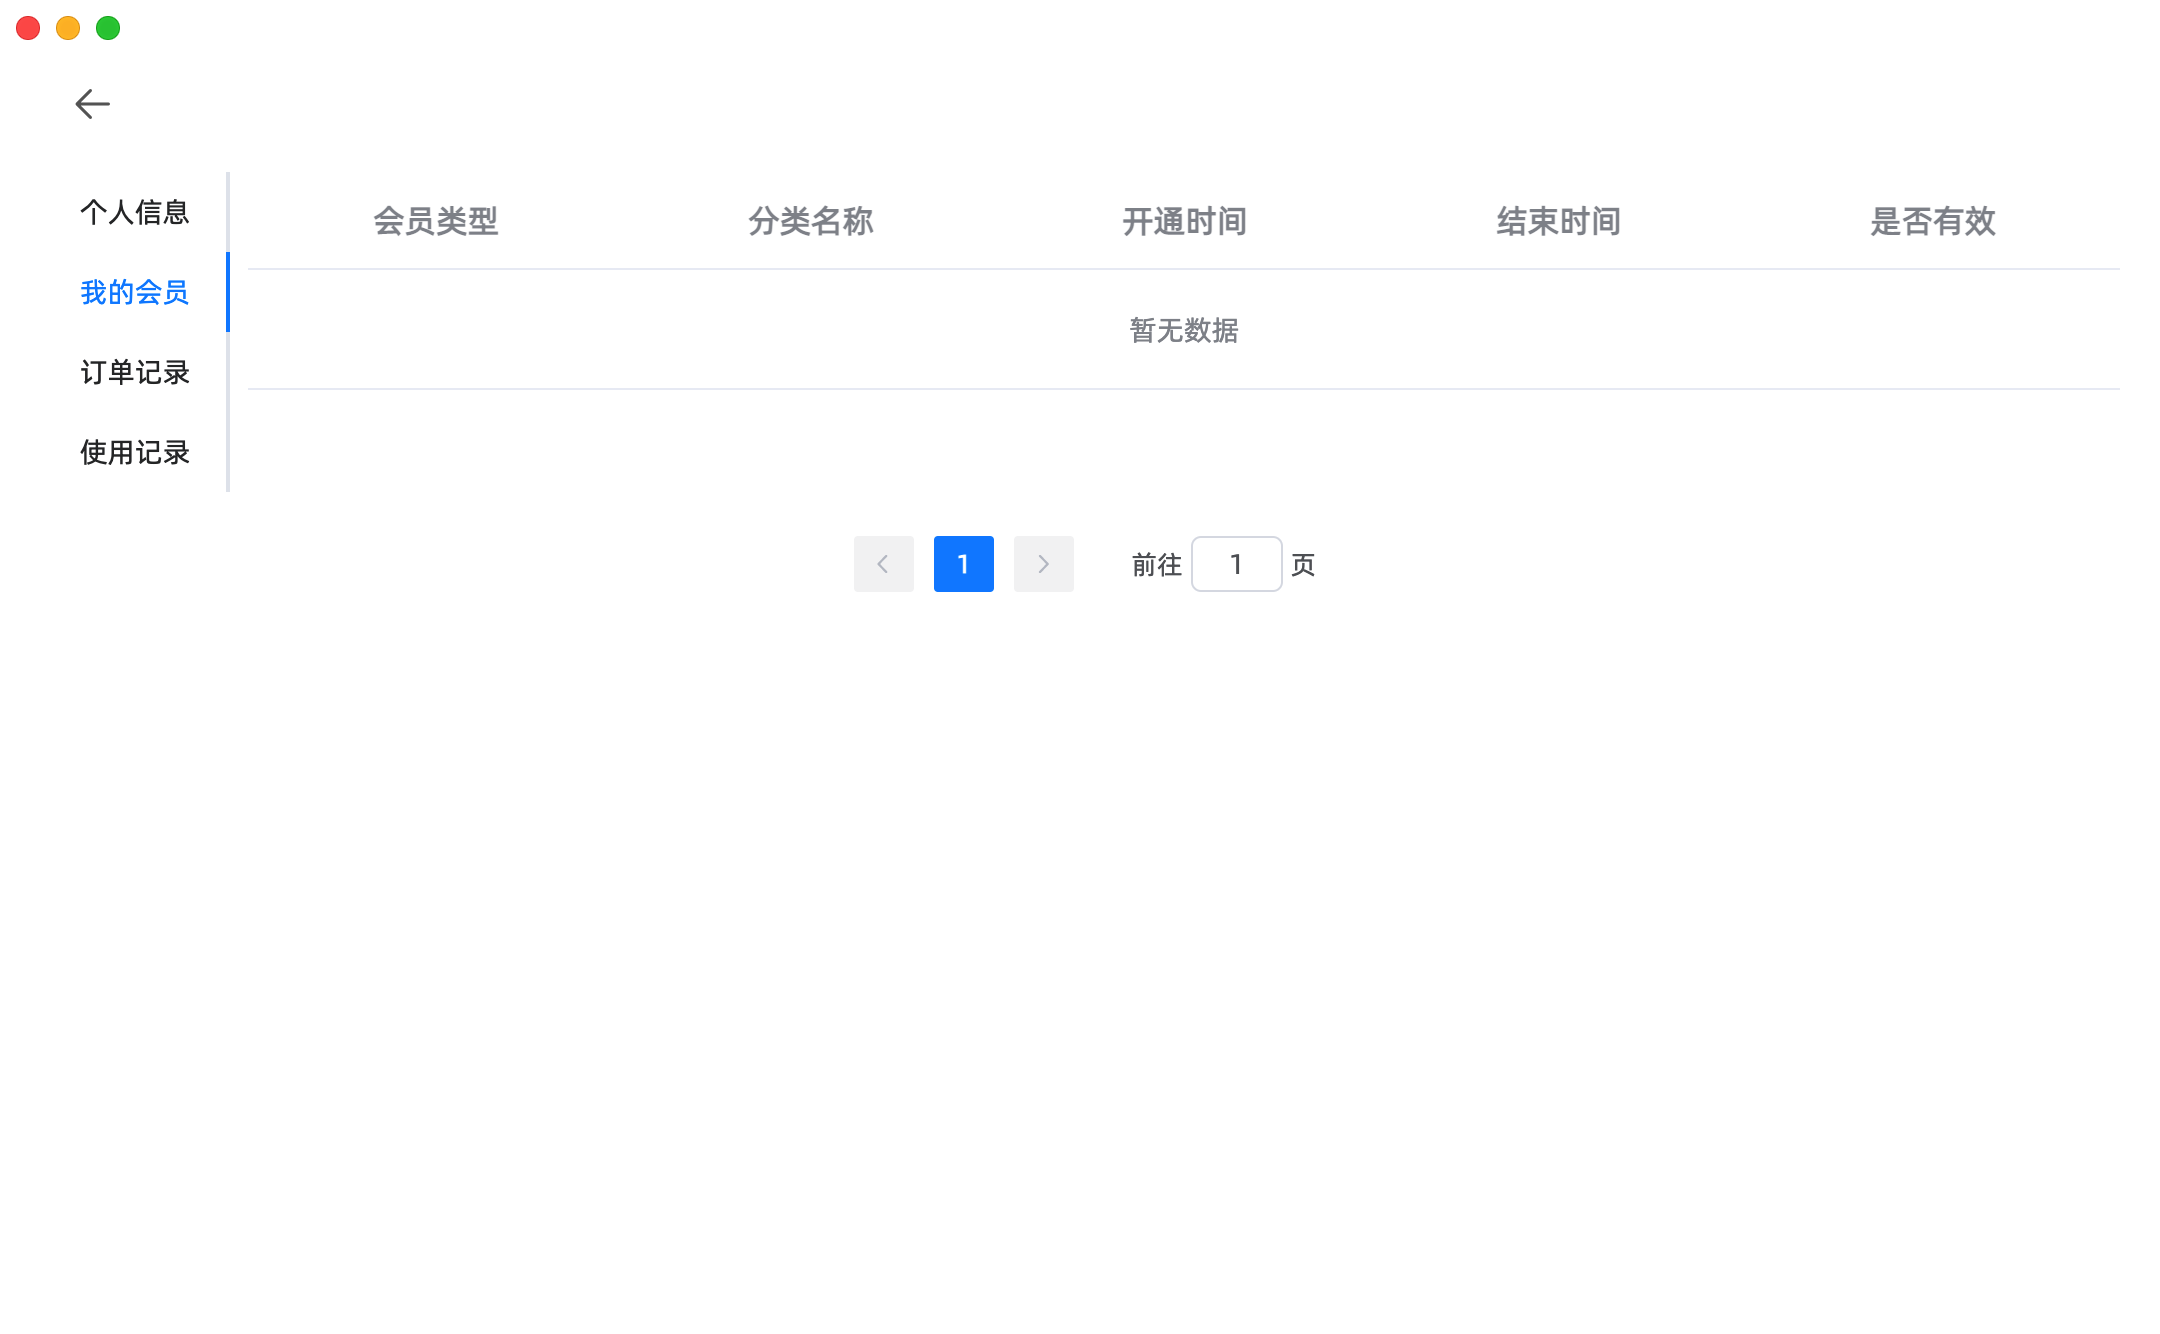Click the 前往 label beside page input

tap(1156, 565)
